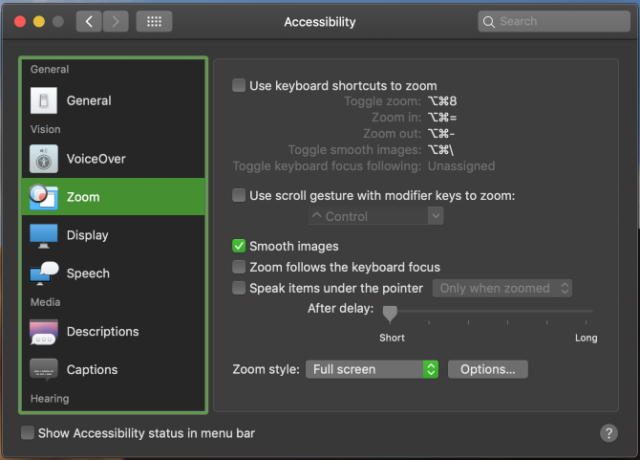Screen dimensions: 640x460
Task: Show all preferences grid icon
Action: point(154,21)
